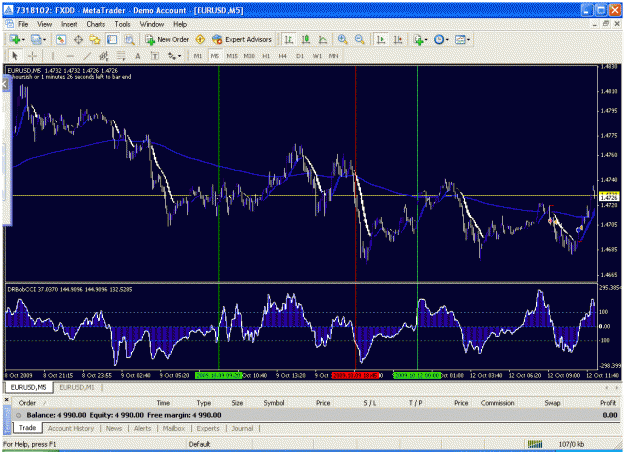625x452 pixels.
Task: Set the chart timeframe to M30
Action: tap(249, 56)
